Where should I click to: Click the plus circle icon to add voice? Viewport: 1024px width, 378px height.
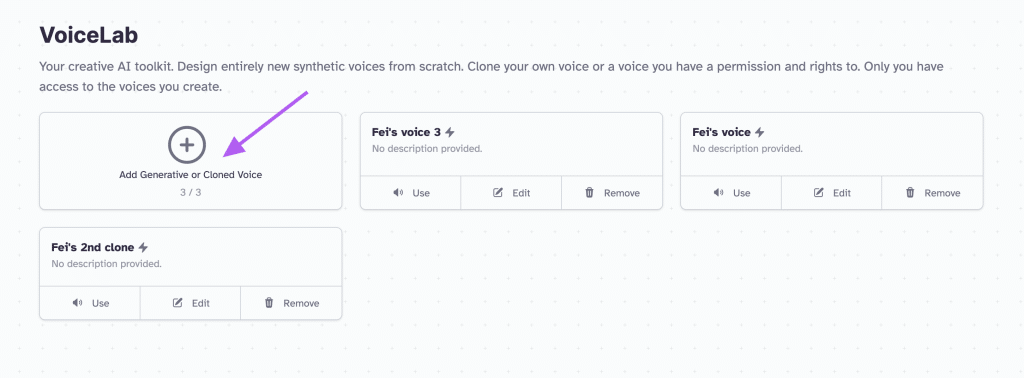(187, 145)
